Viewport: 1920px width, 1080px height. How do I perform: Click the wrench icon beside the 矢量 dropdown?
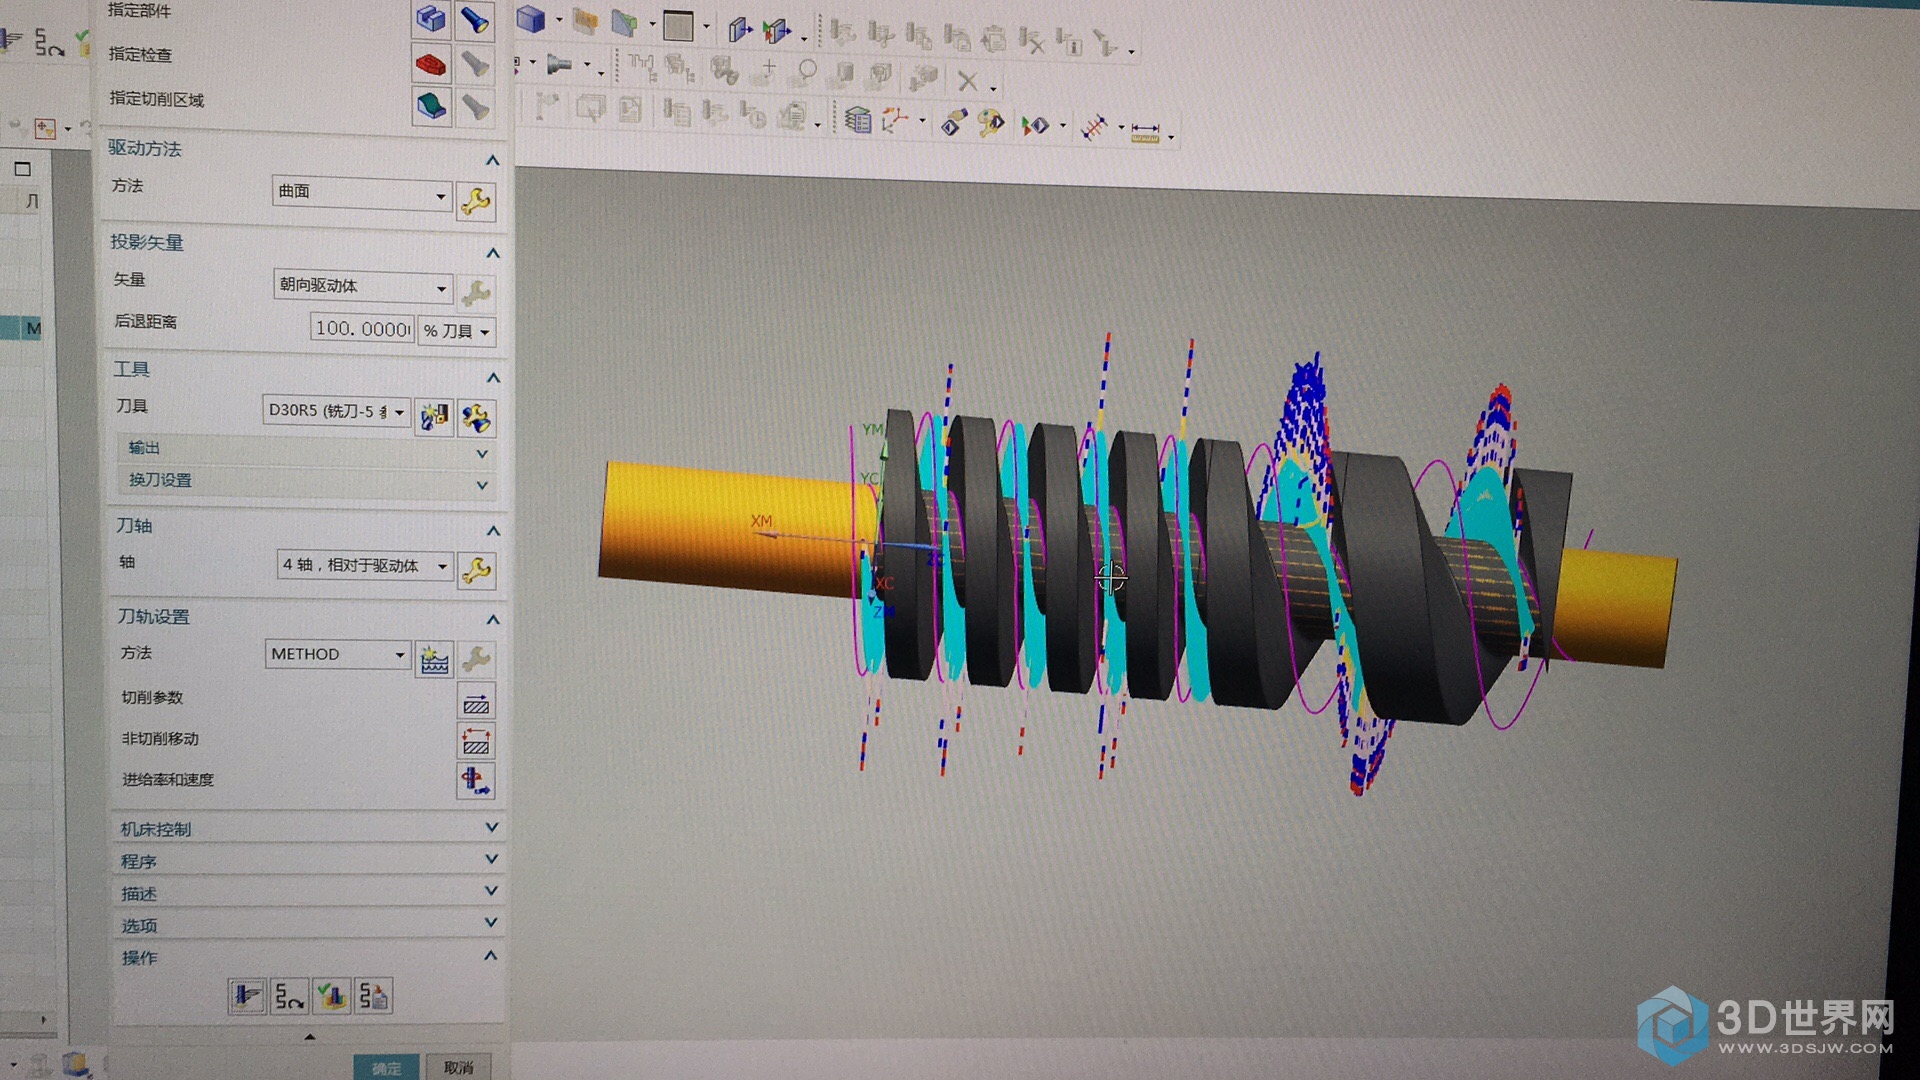click(476, 292)
